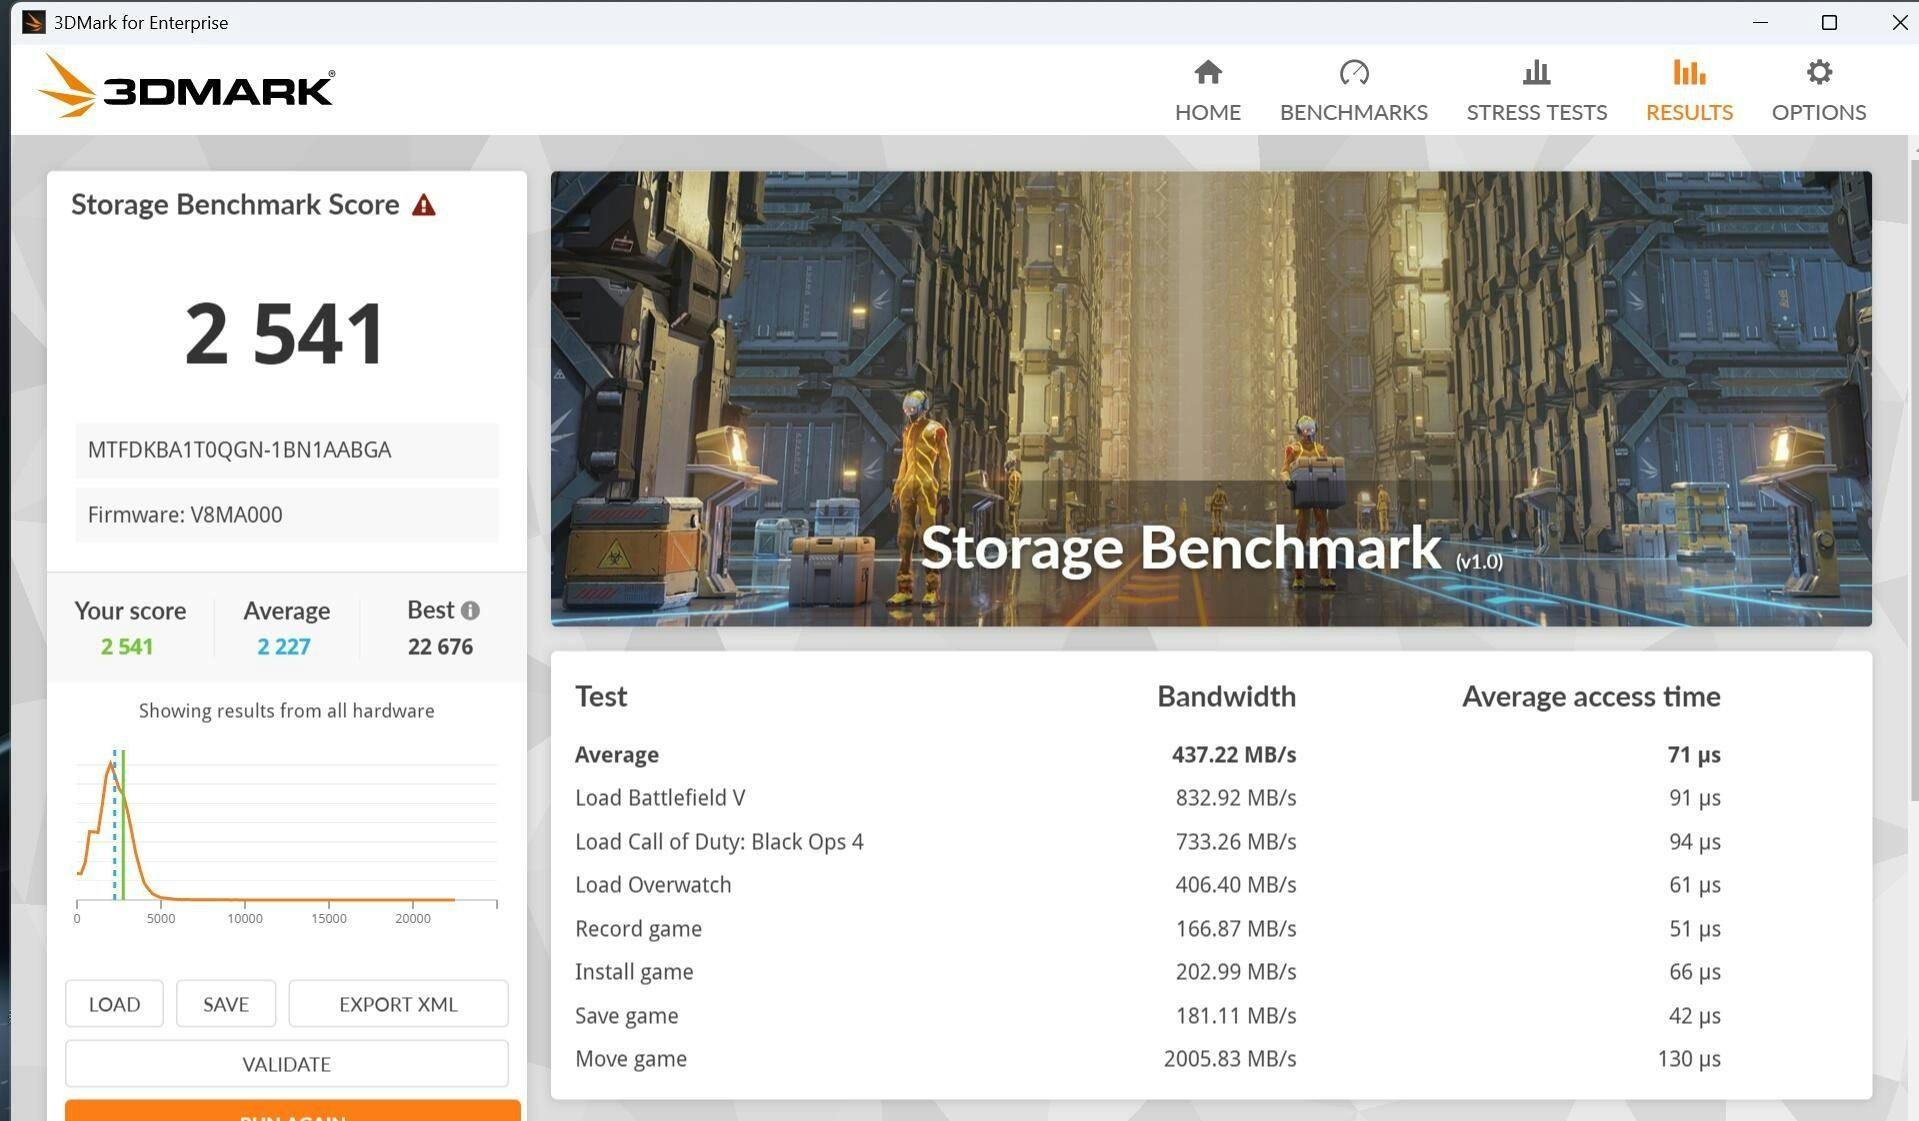The width and height of the screenshot is (1919, 1121).
Task: Select drive model MTFDKBA1T0QGN-1BN1AABGA field
Action: pos(286,450)
